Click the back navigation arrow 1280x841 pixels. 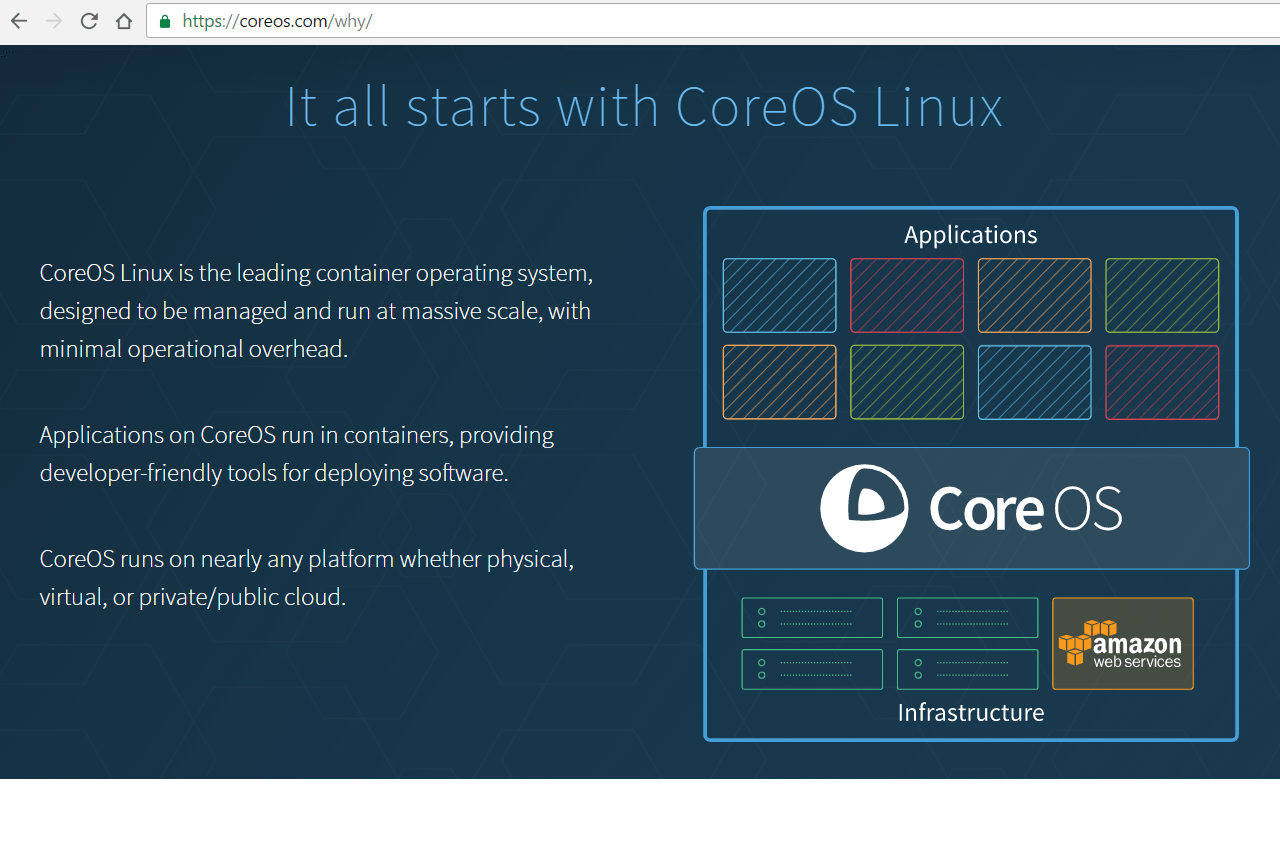(18, 20)
